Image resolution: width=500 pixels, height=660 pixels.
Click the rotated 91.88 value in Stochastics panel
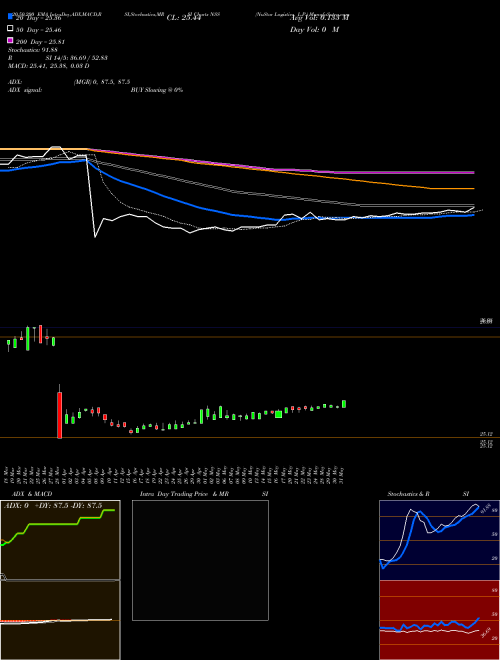[x=486, y=508]
